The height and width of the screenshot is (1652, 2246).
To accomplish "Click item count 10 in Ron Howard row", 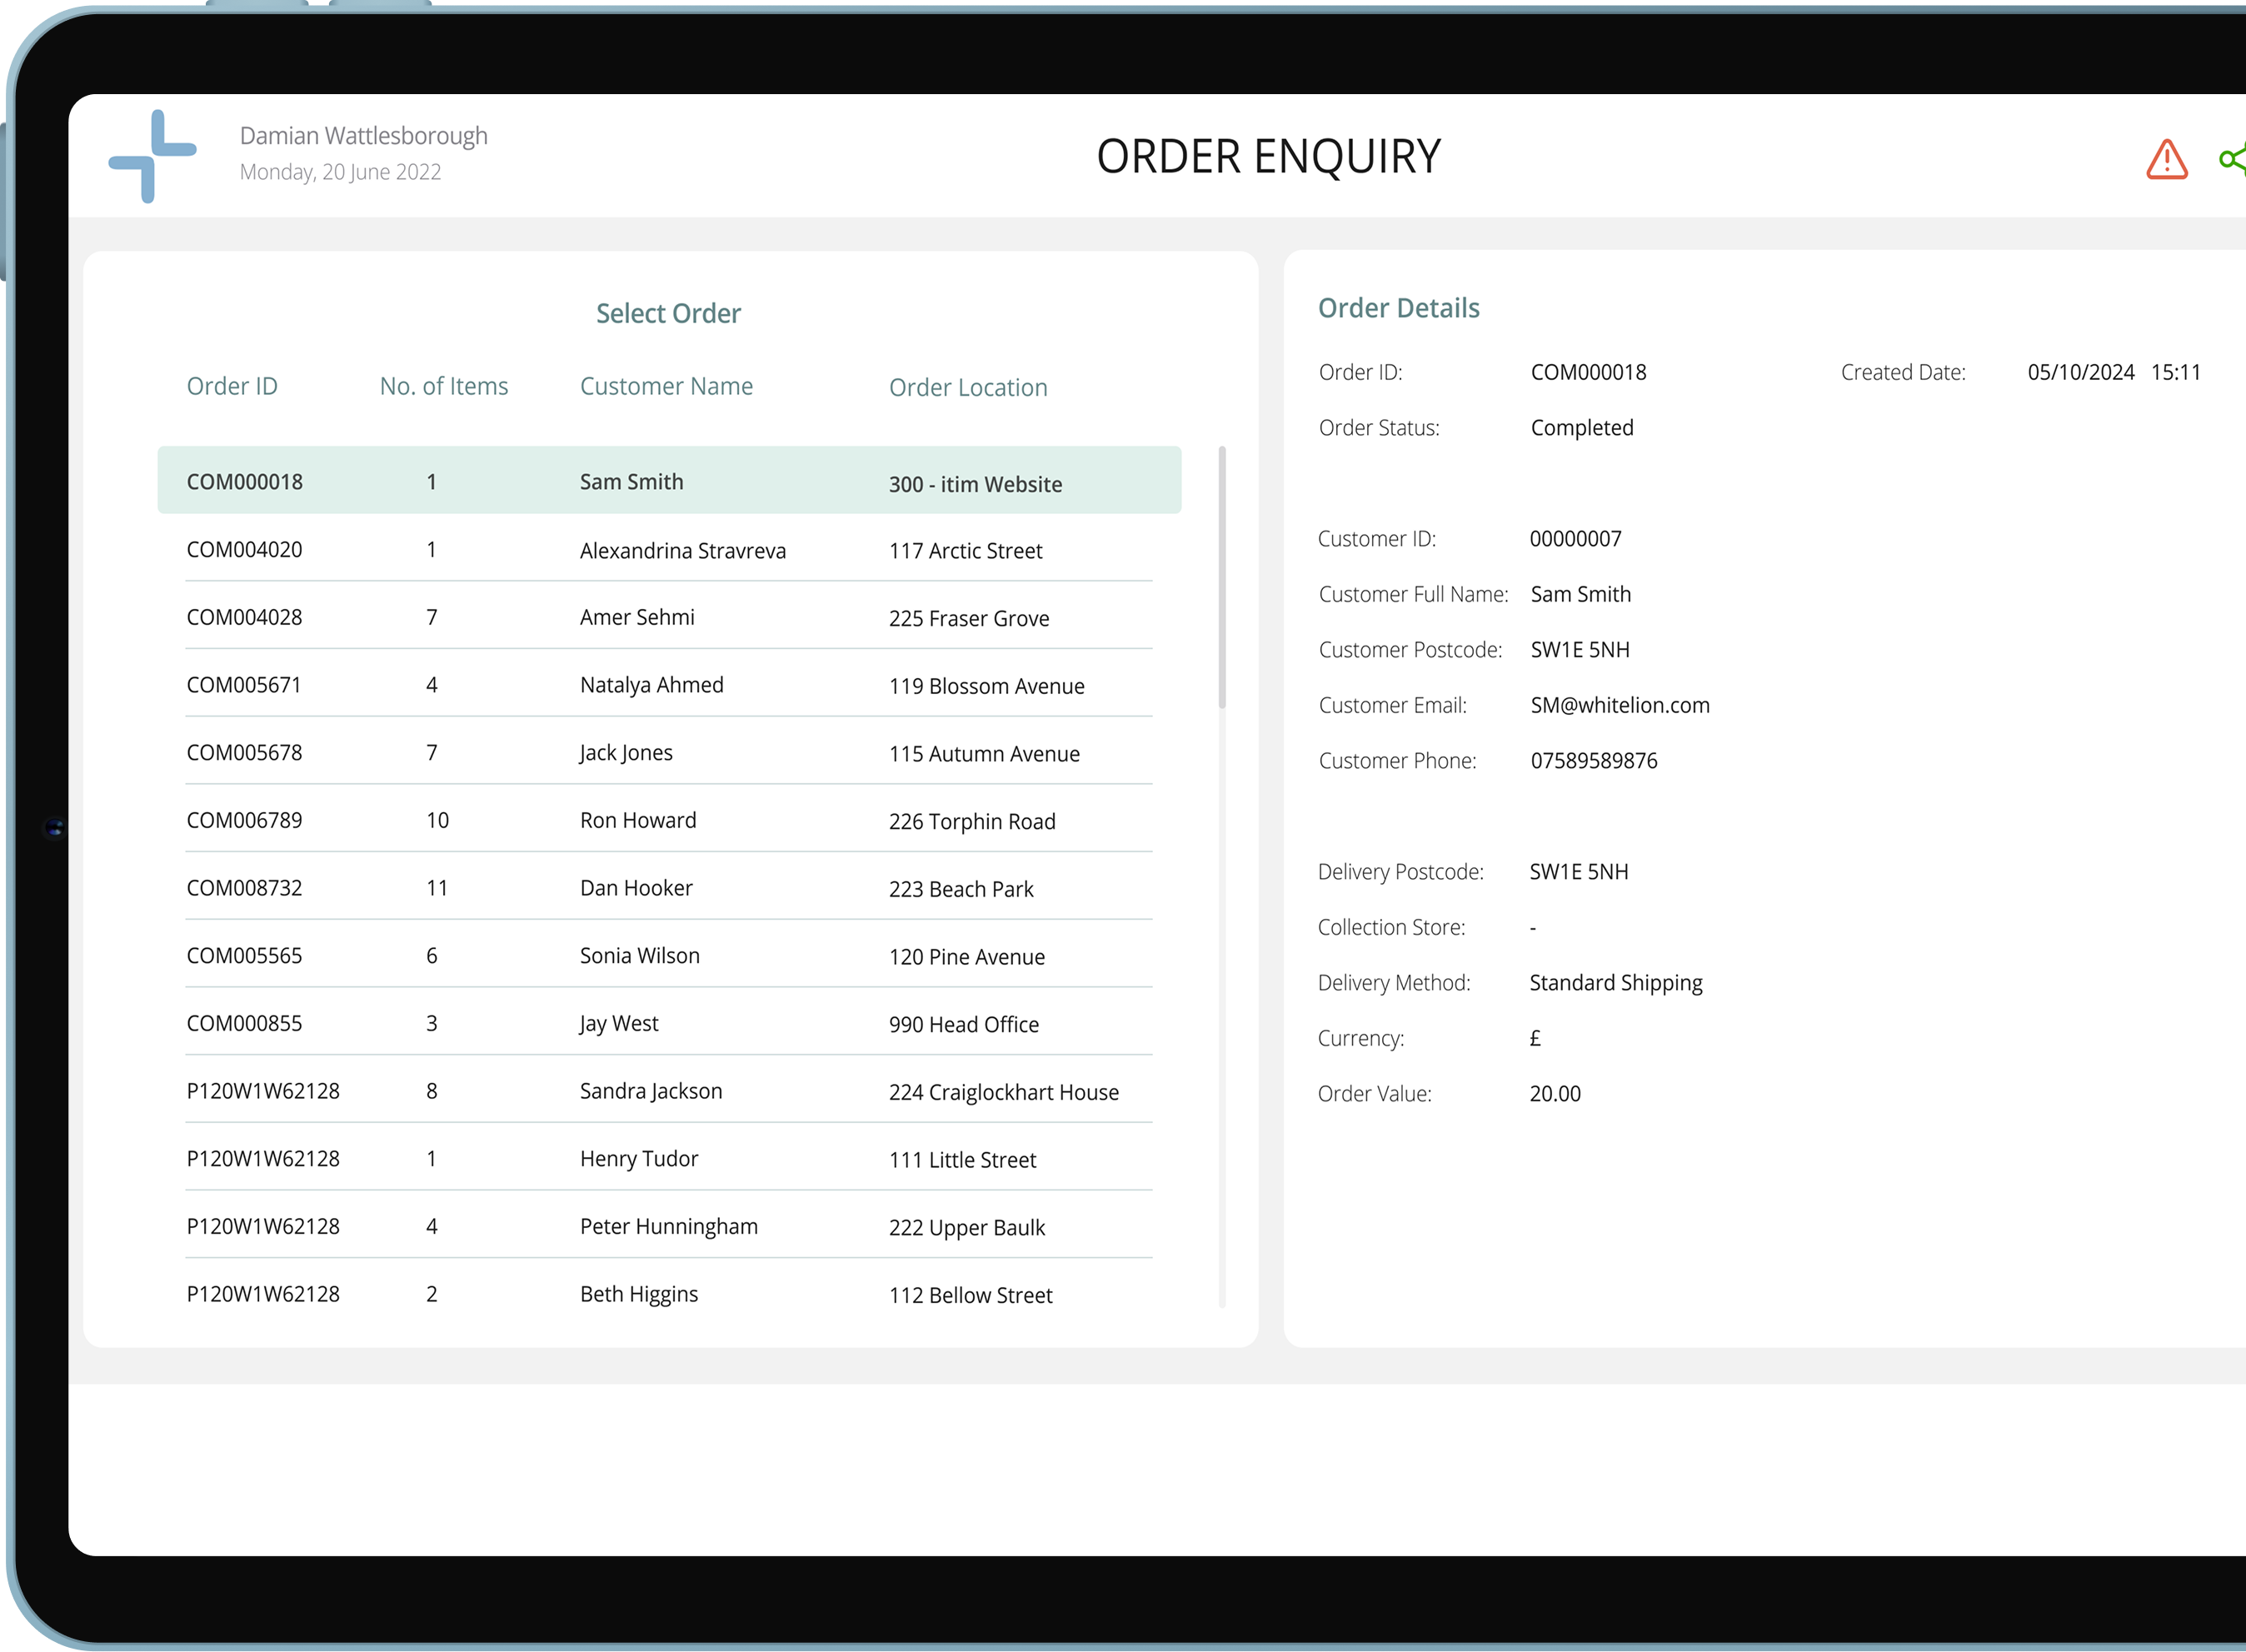I will tap(437, 820).
